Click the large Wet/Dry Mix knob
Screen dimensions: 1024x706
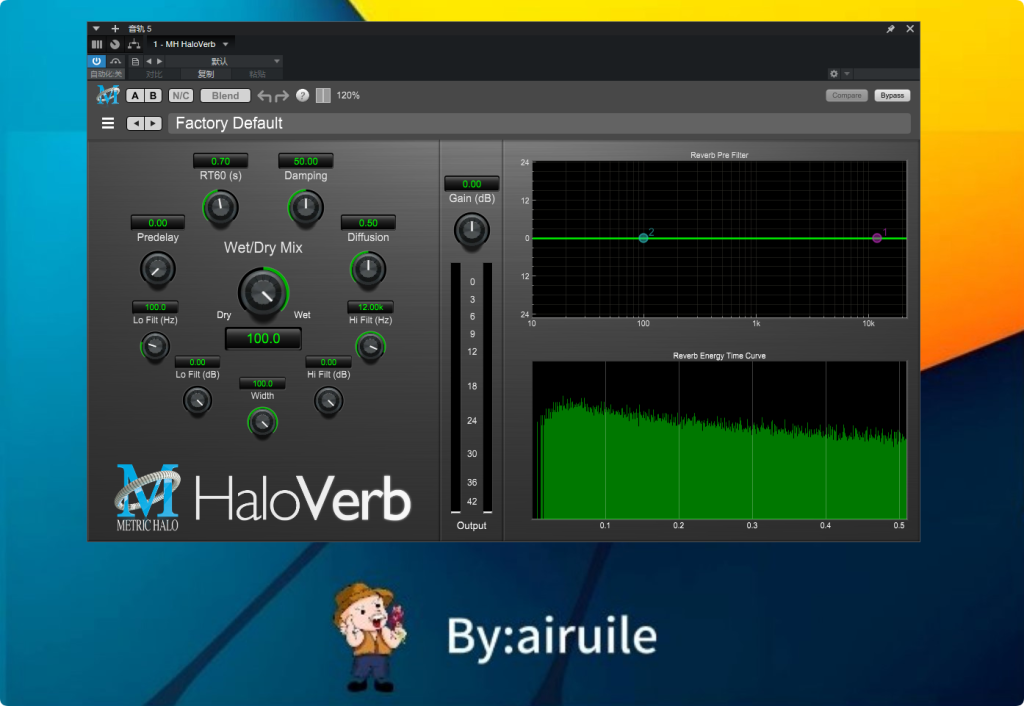(263, 293)
